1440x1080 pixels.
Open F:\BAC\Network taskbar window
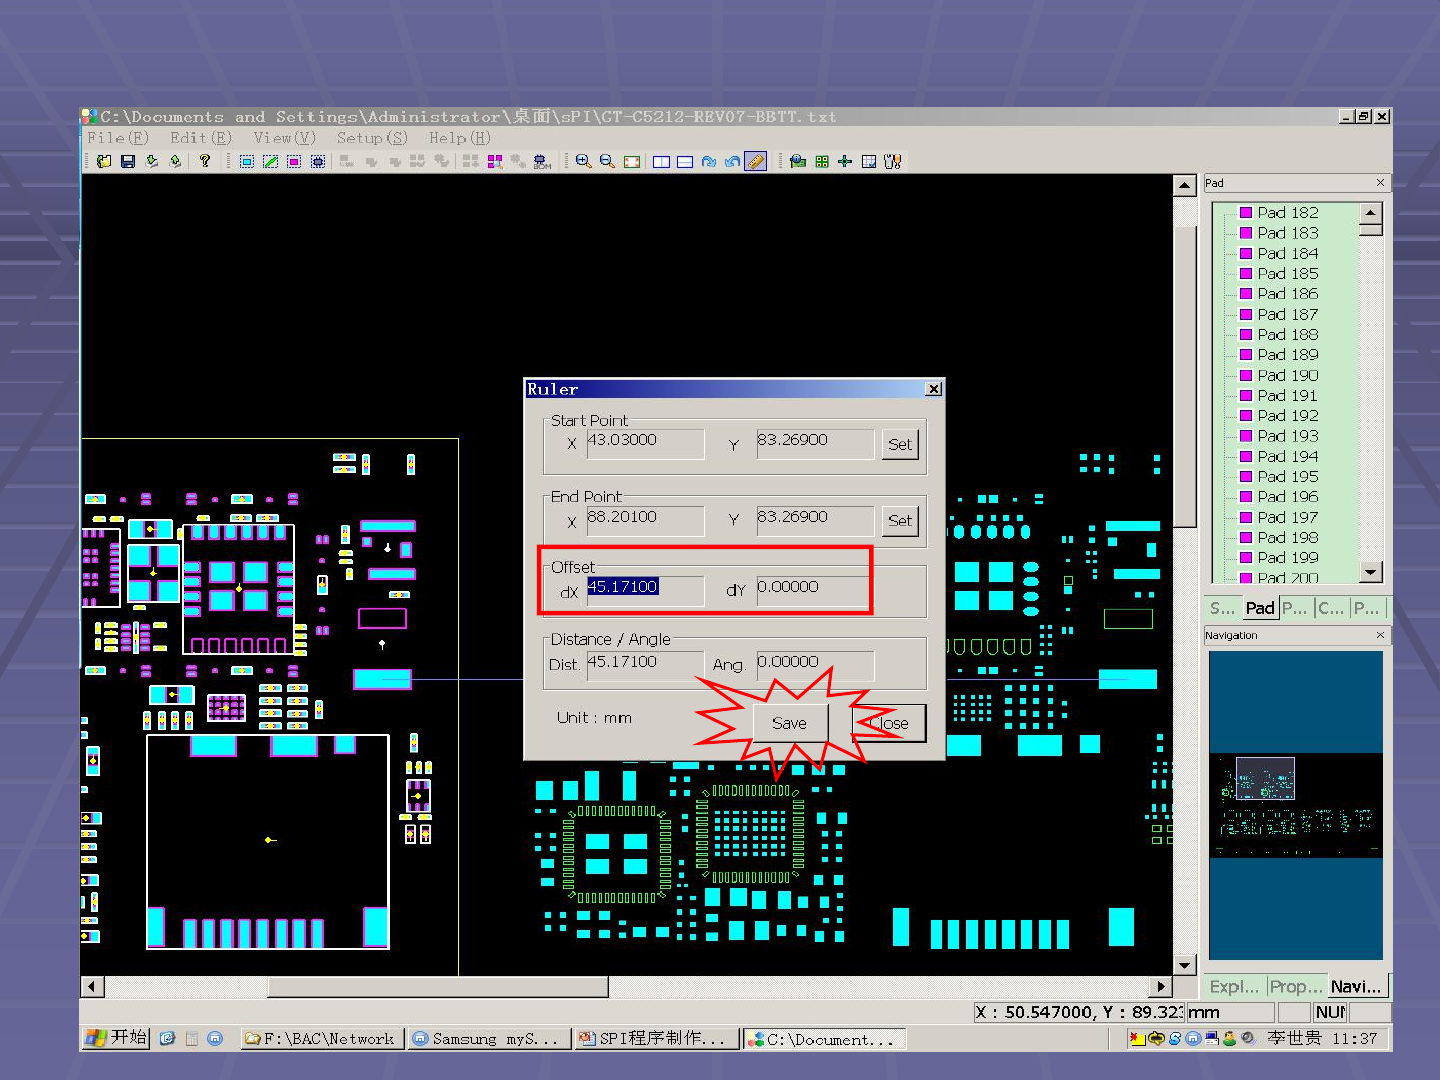(322, 1039)
